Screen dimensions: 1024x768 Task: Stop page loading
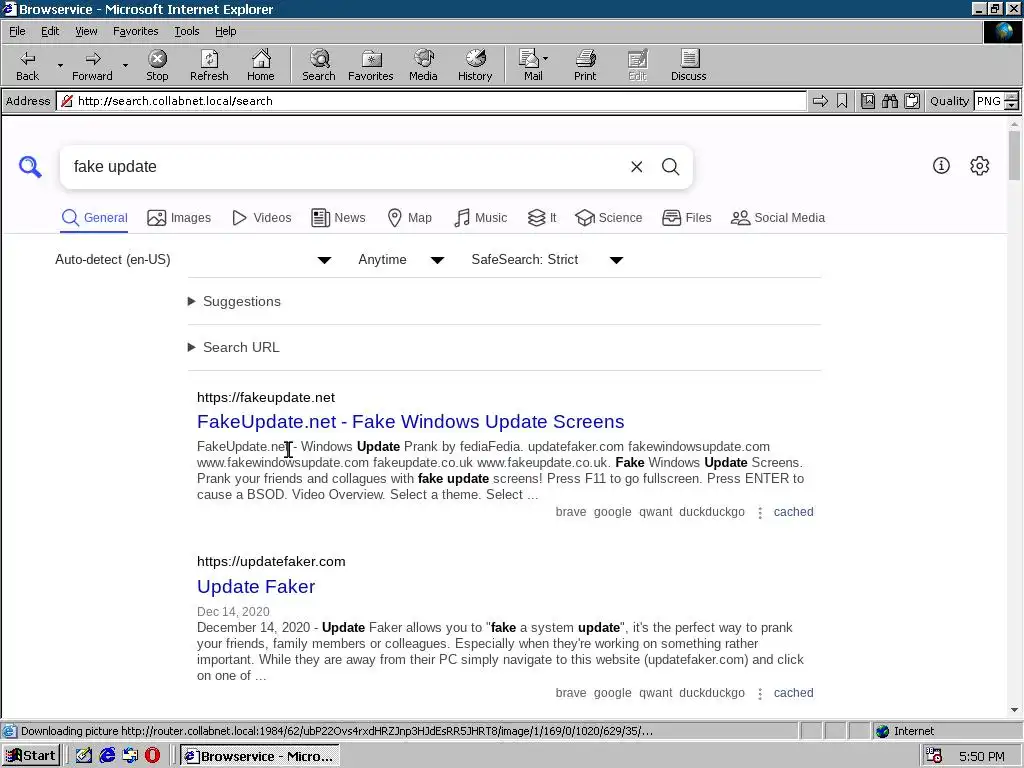[x=157, y=65]
